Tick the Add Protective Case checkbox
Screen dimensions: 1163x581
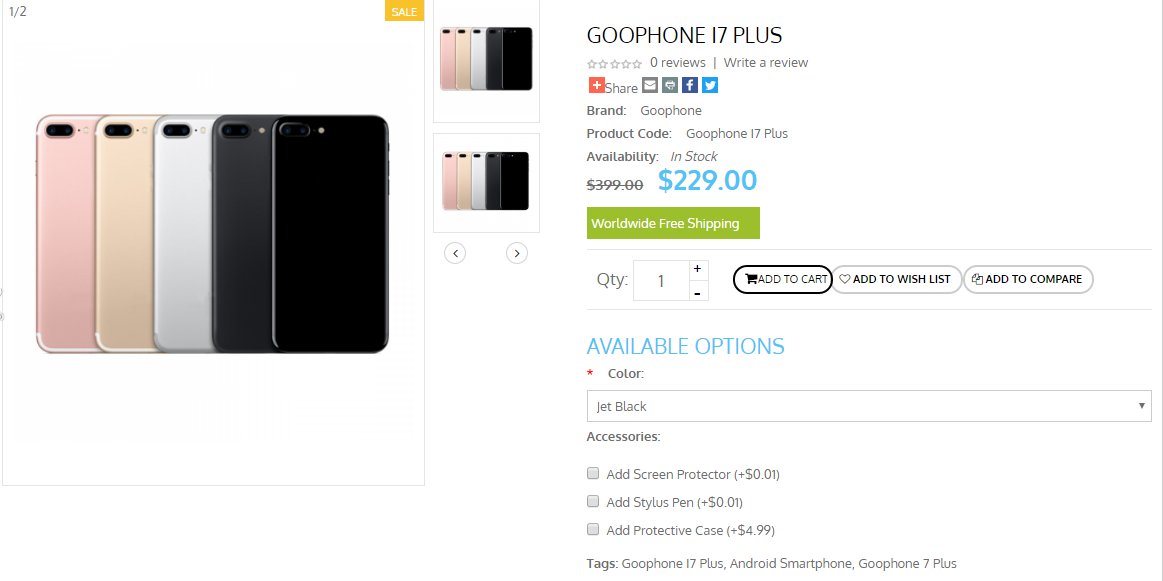point(593,529)
